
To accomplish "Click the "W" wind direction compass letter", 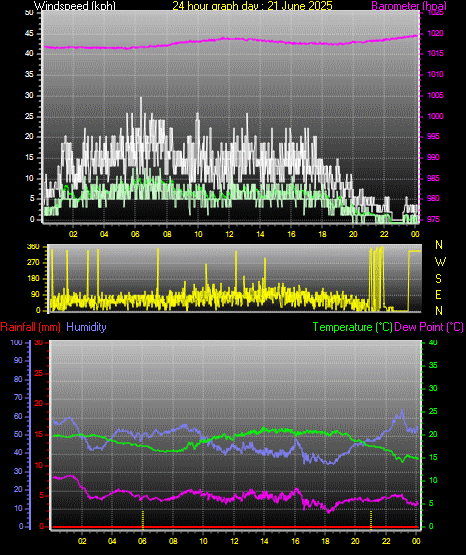I will (x=440, y=262).
